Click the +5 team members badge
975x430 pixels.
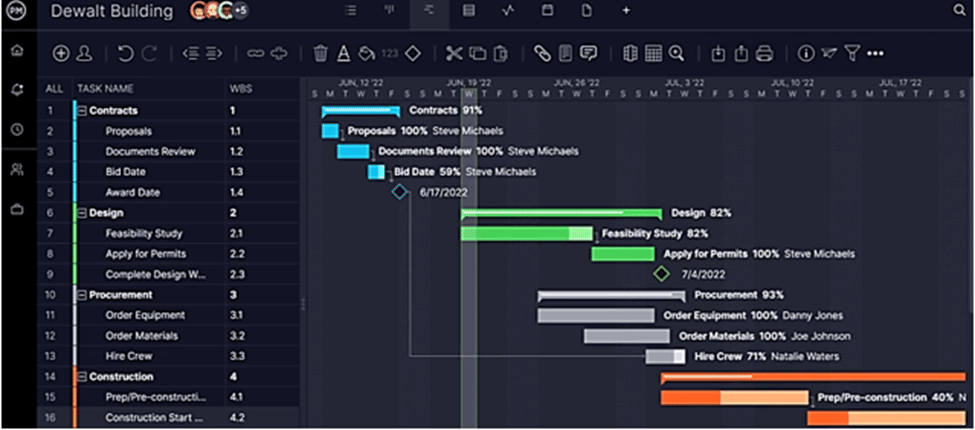tap(241, 11)
